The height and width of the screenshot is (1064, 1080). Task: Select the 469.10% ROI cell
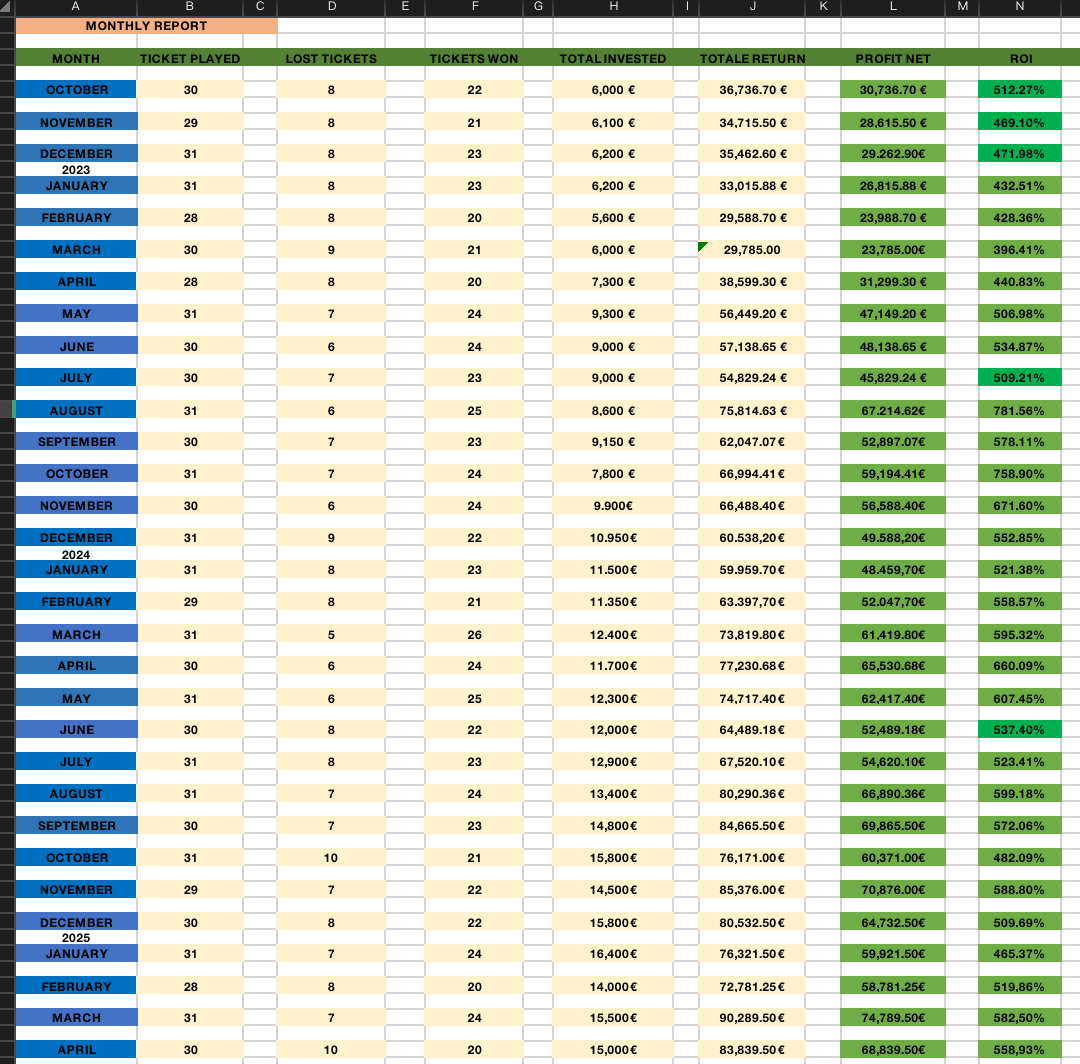click(x=1019, y=123)
